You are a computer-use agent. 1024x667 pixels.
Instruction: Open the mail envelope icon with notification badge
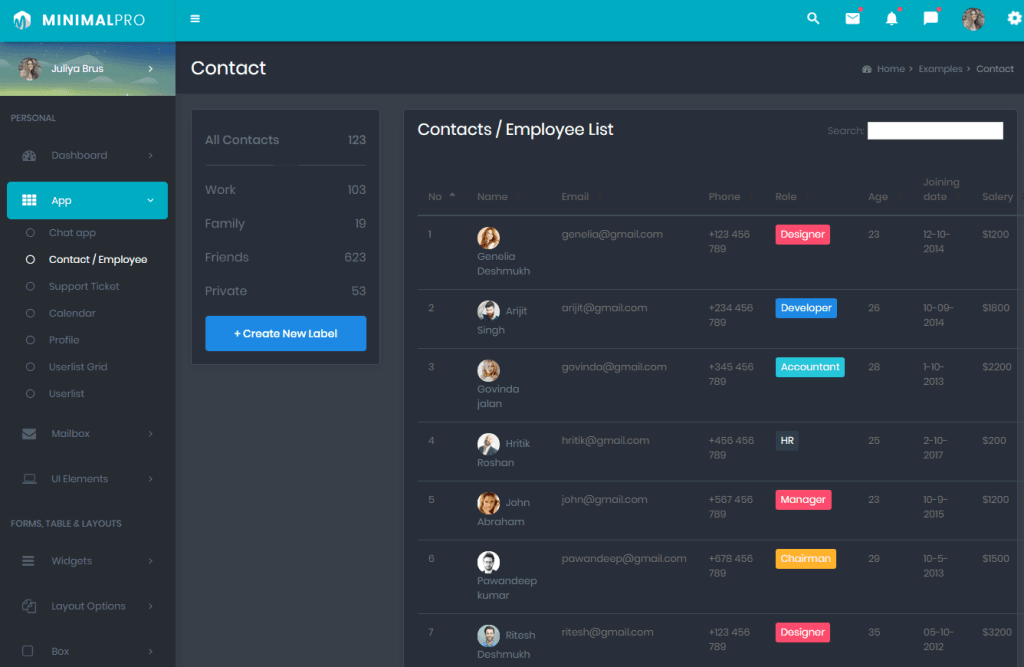click(x=852, y=18)
